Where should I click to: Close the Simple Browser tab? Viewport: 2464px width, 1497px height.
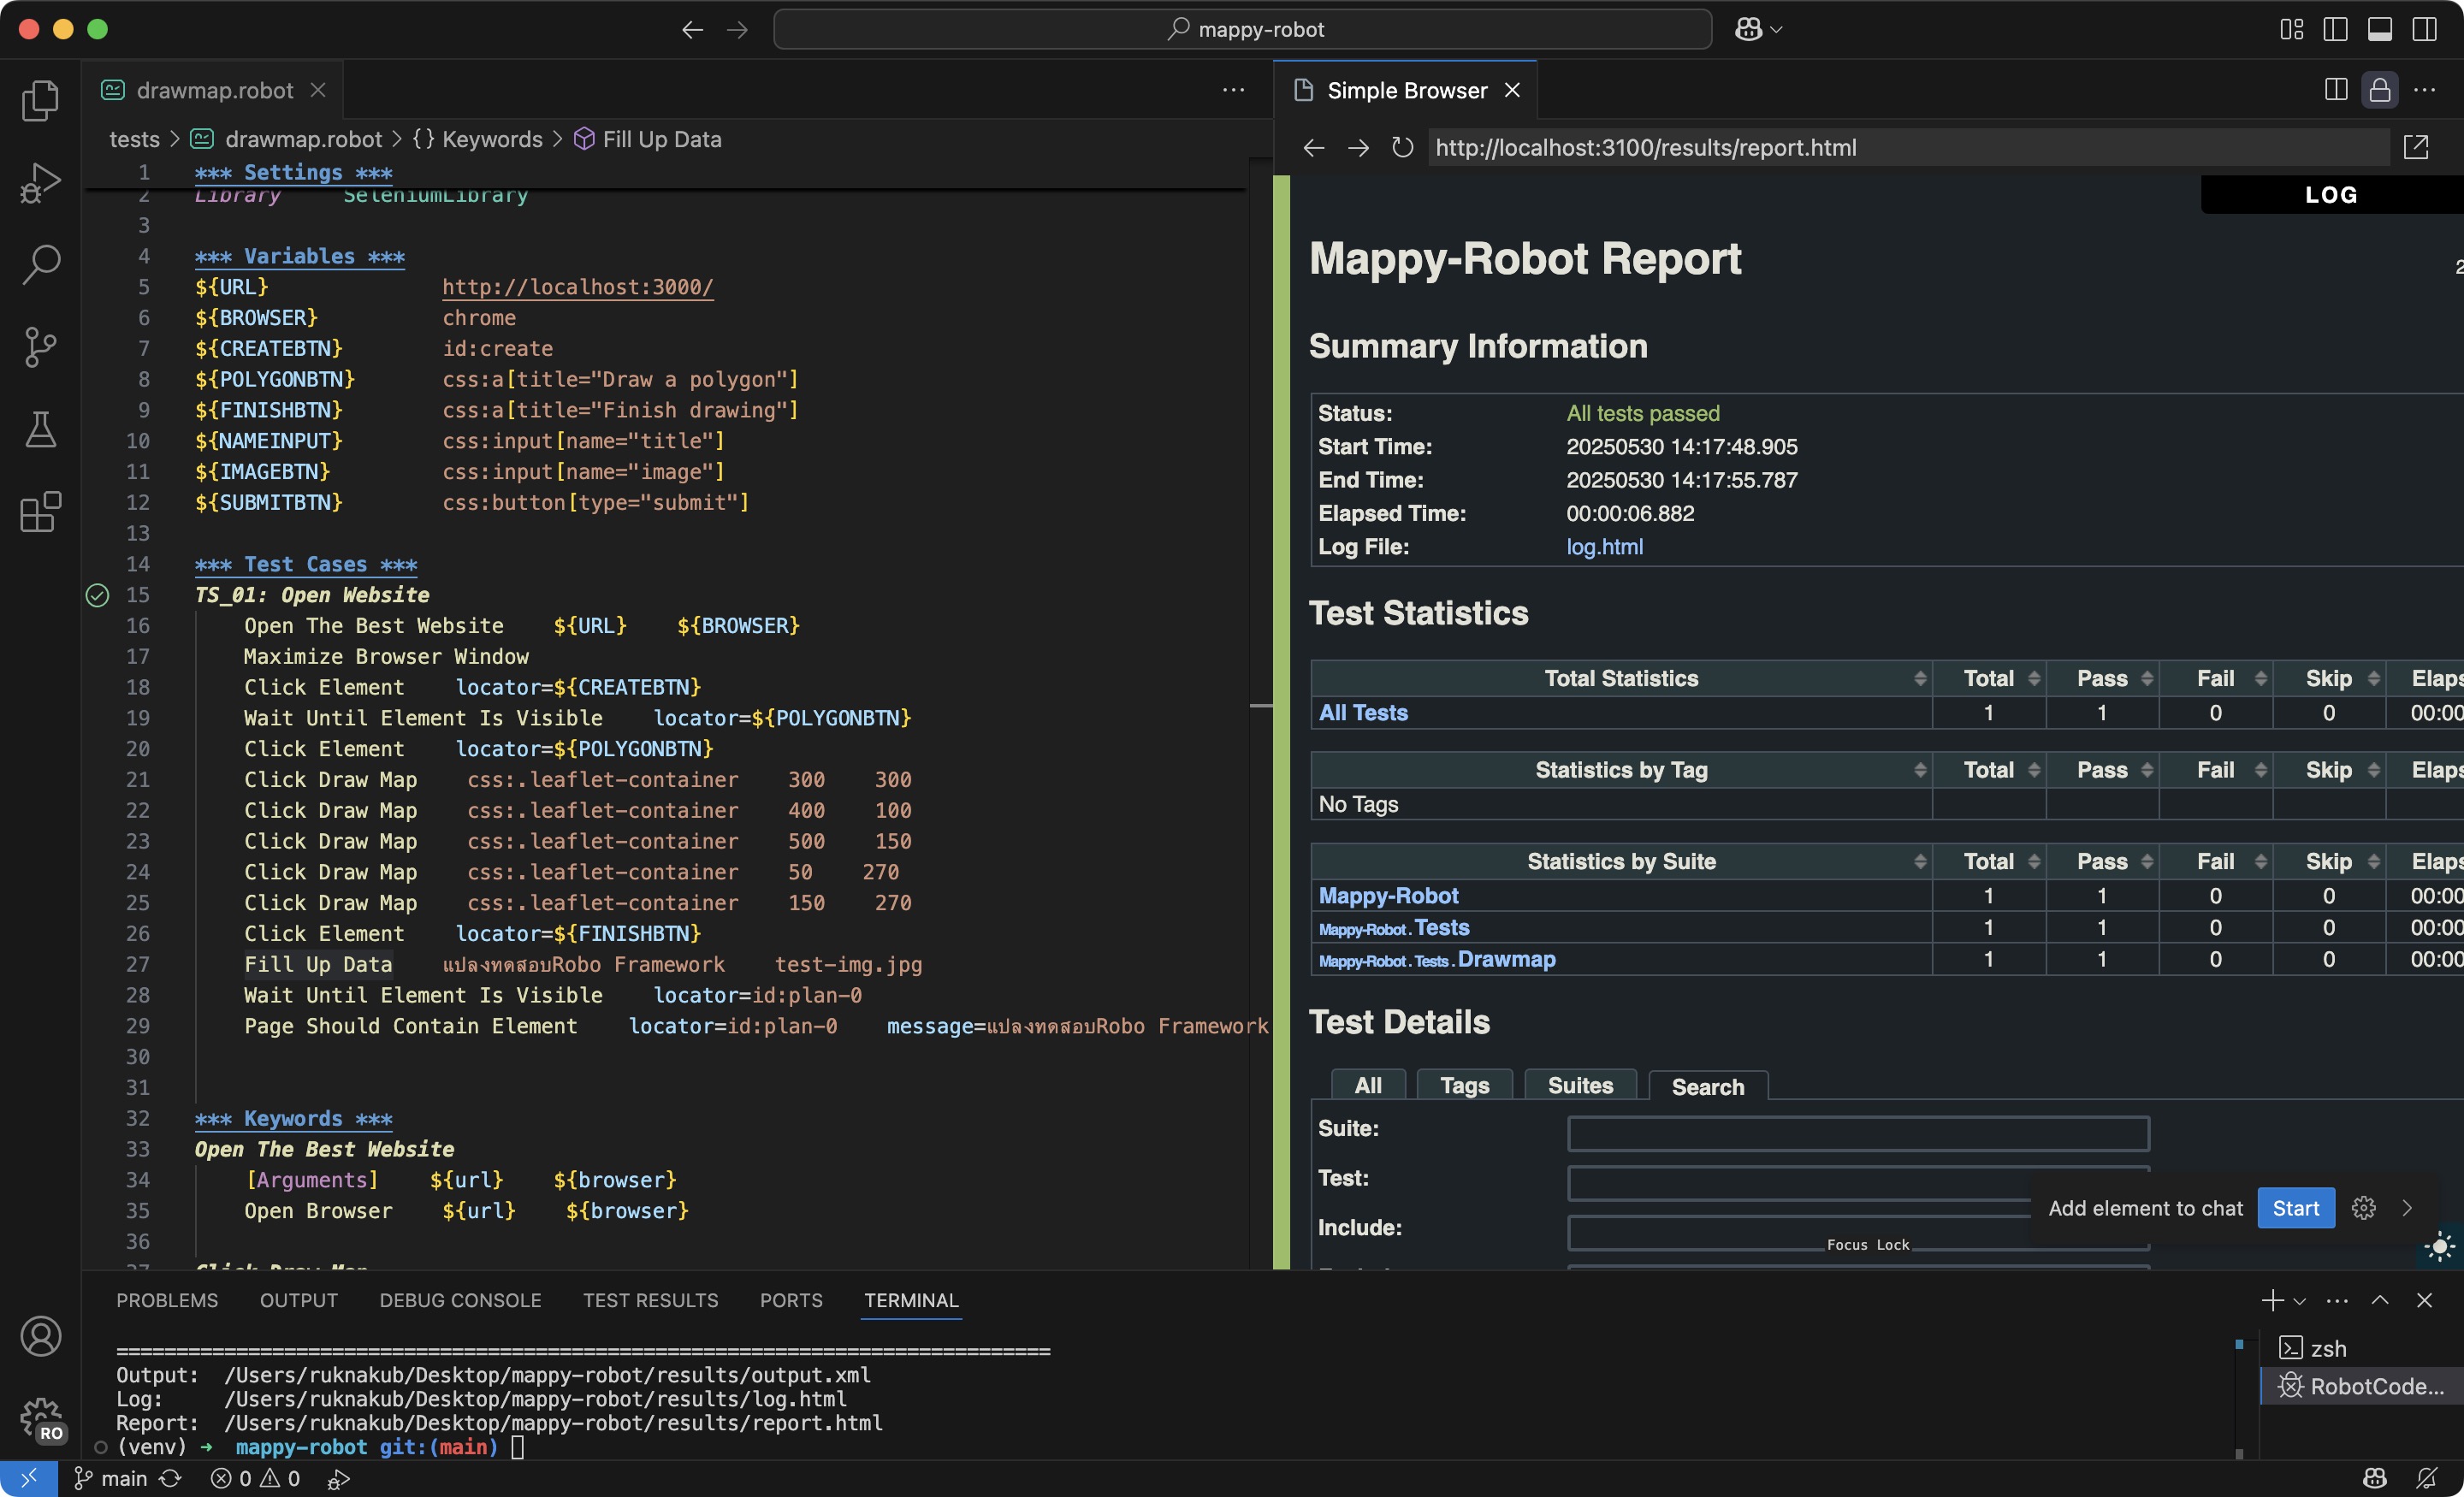[1512, 90]
